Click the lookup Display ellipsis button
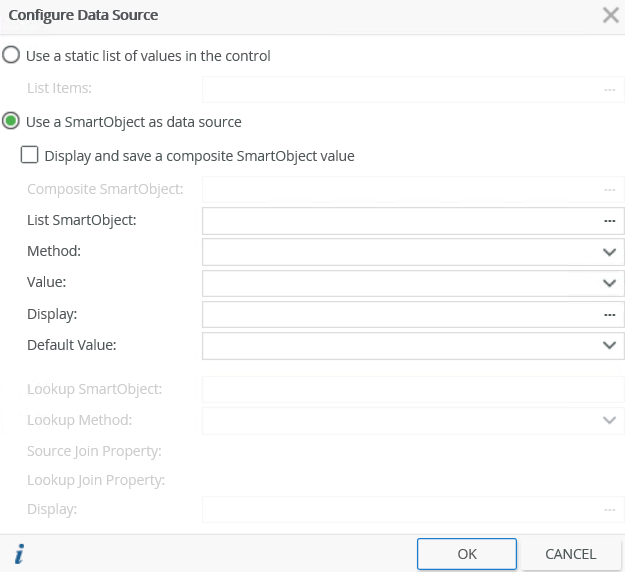 609,510
